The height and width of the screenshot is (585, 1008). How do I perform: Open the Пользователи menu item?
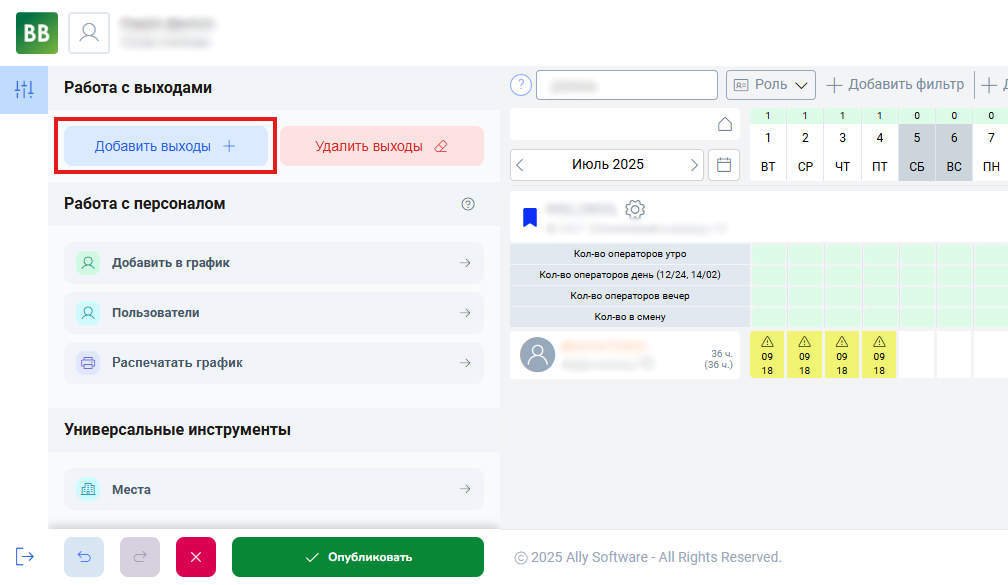[x=274, y=313]
